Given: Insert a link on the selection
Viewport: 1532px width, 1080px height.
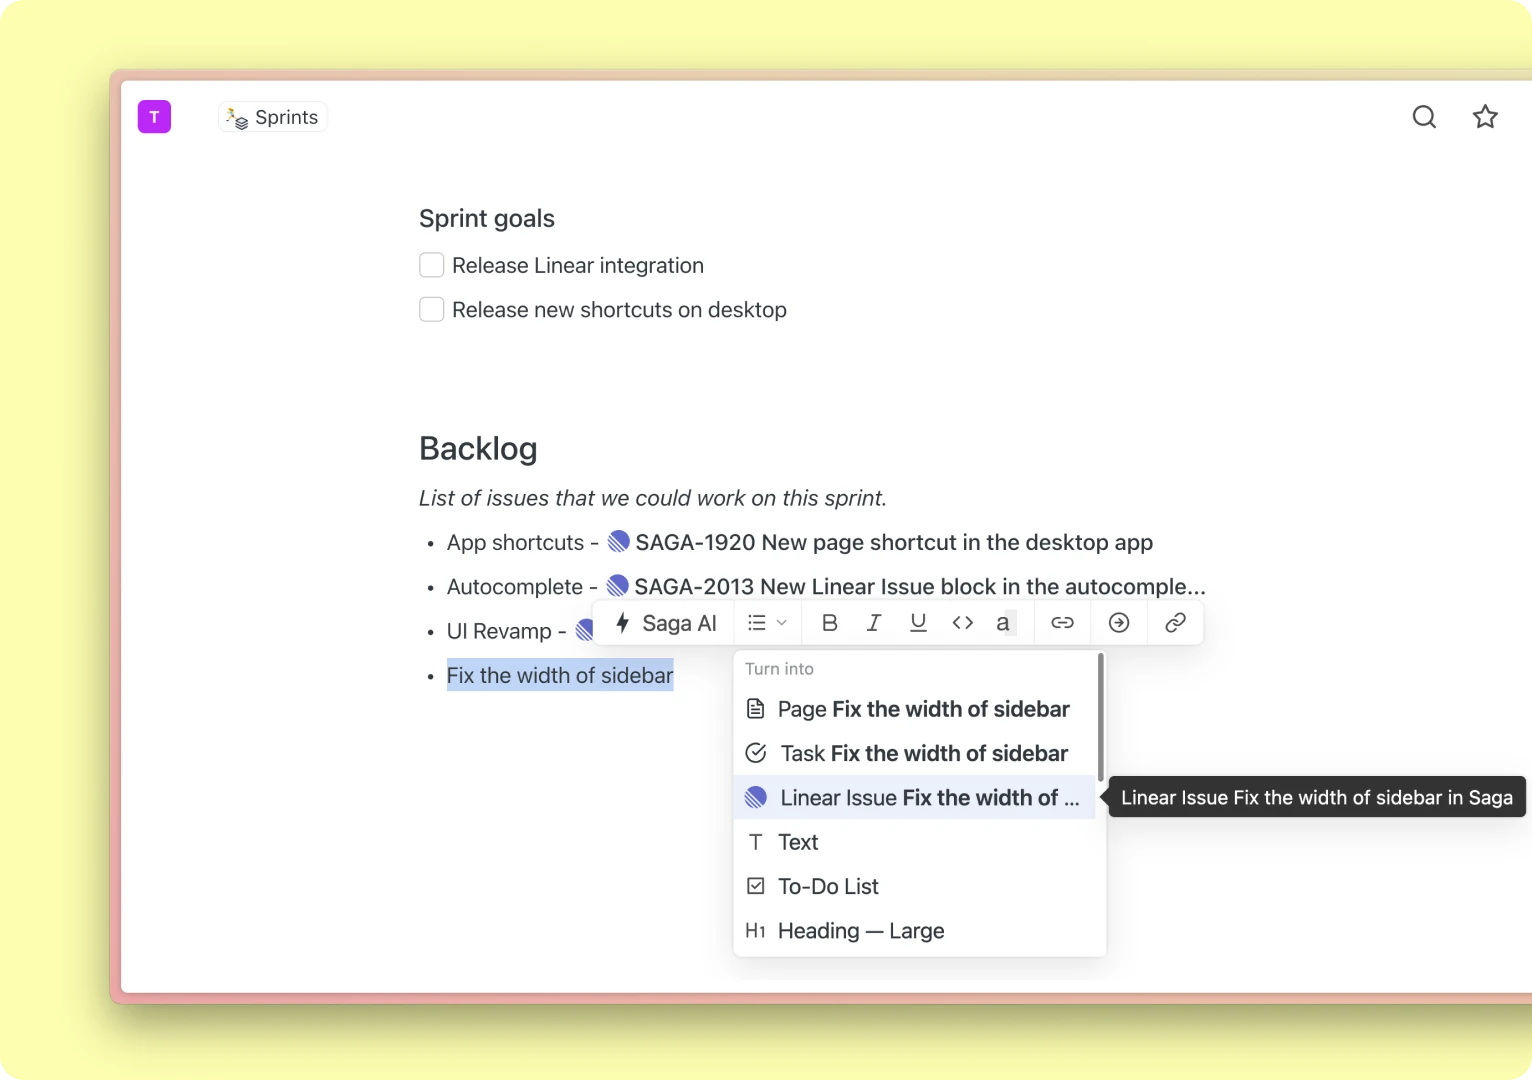Looking at the screenshot, I should [1061, 622].
